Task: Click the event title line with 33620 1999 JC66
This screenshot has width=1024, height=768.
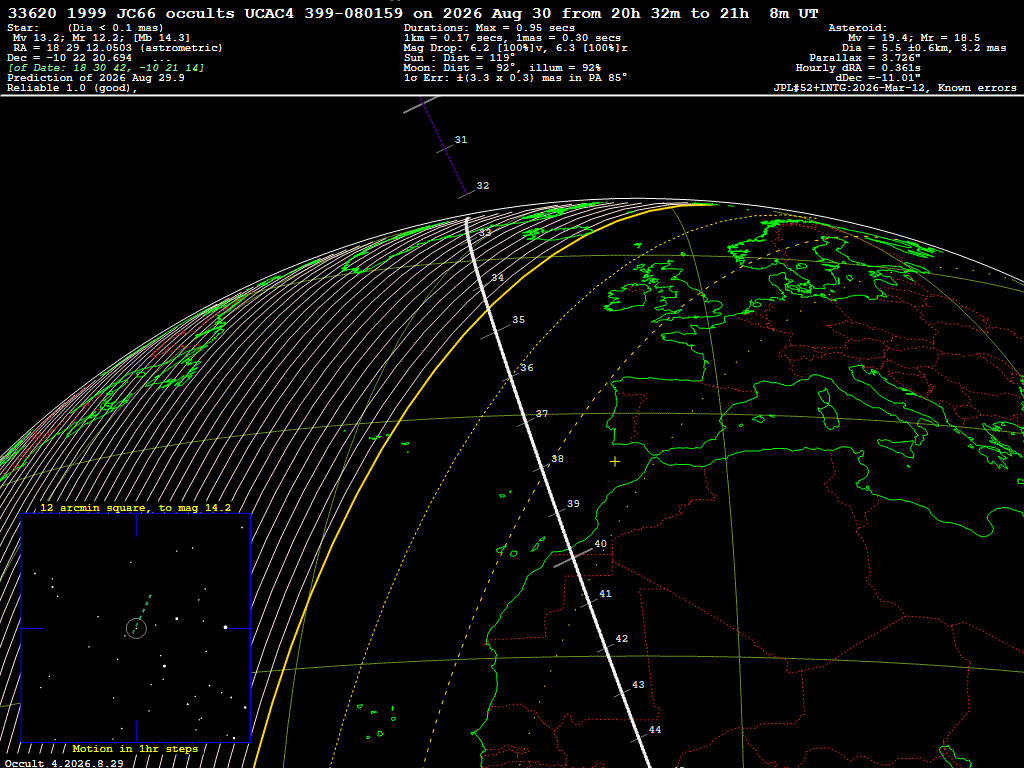Action: coord(413,13)
